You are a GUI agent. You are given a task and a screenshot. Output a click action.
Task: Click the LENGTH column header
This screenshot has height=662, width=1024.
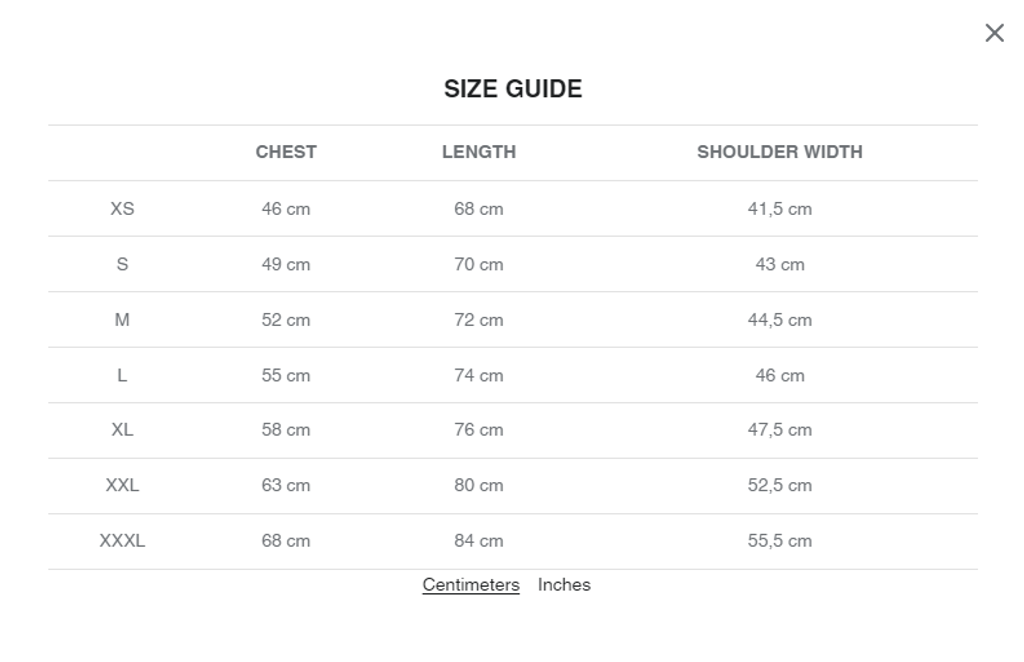[480, 152]
